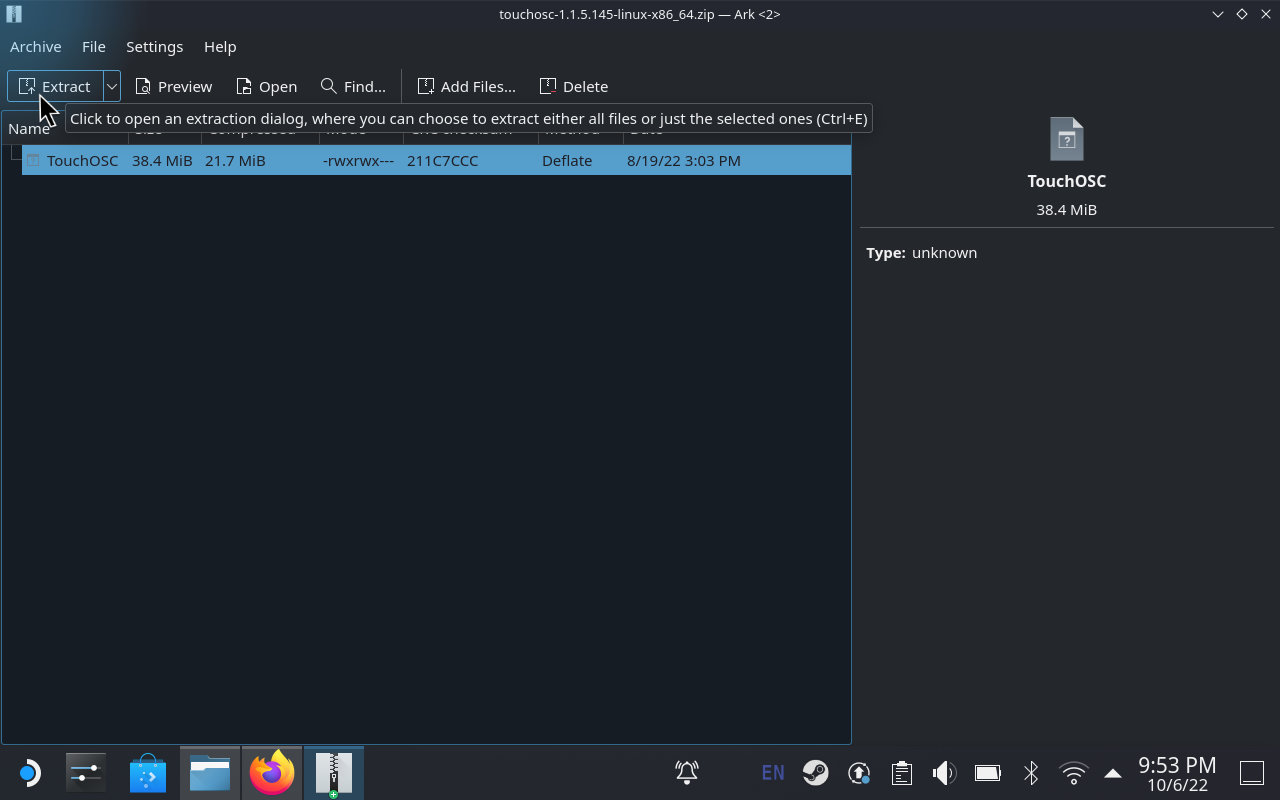Open the Archive menu
The image size is (1280, 800).
(x=36, y=46)
